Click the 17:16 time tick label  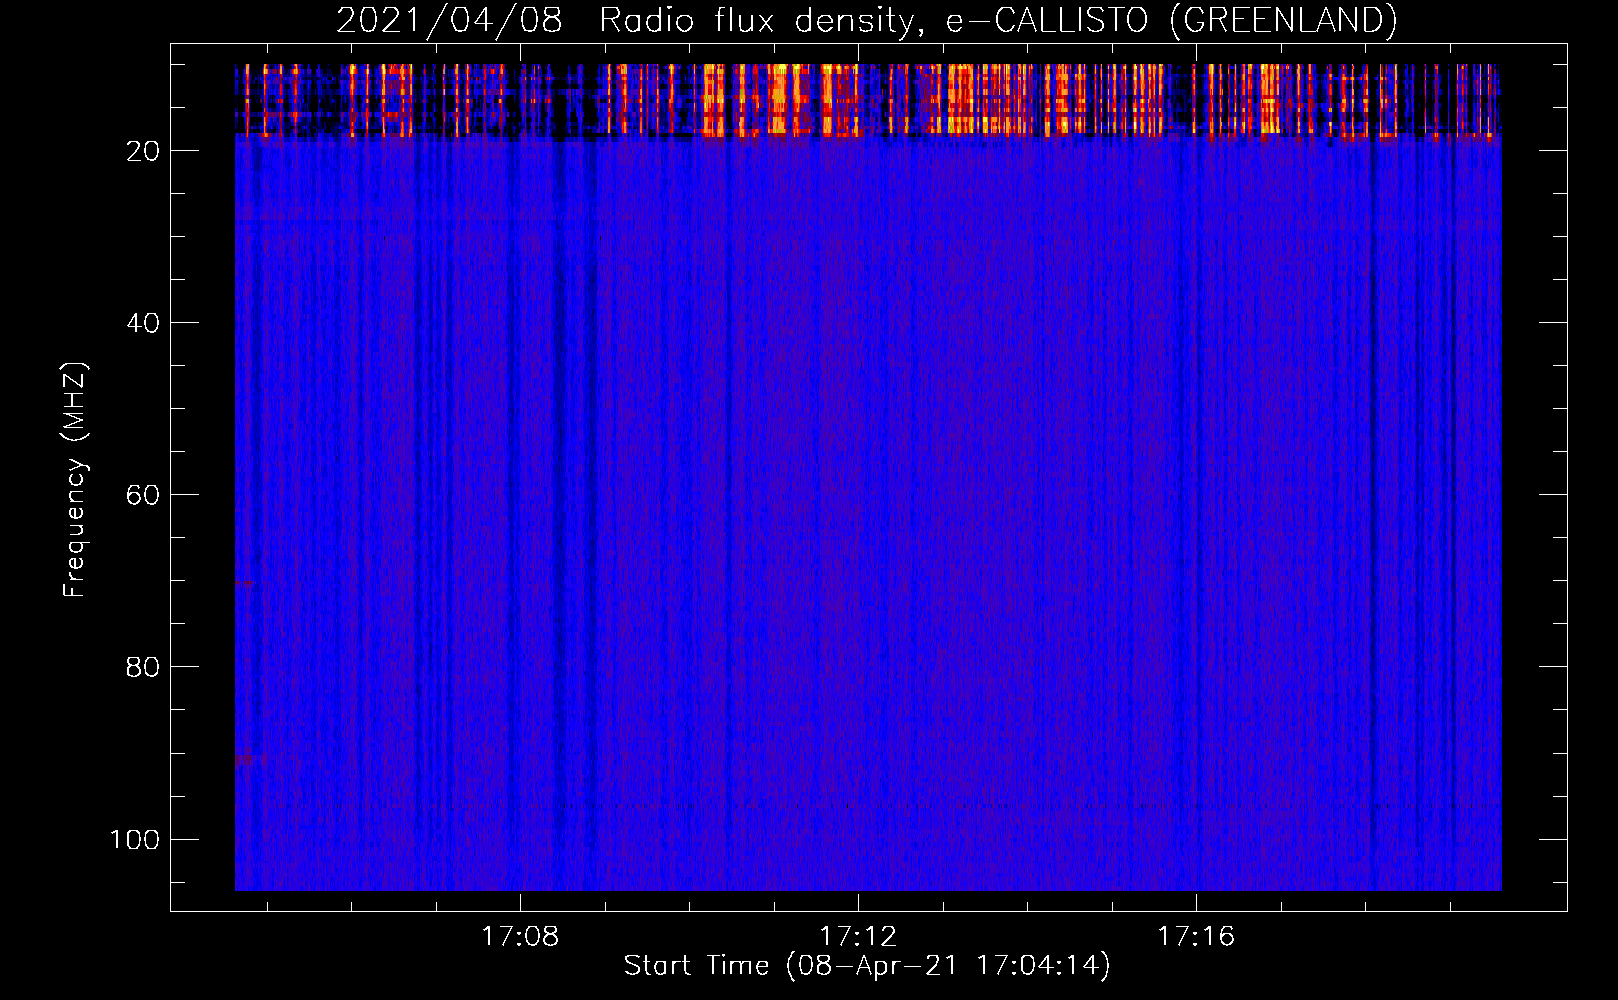[1196, 937]
